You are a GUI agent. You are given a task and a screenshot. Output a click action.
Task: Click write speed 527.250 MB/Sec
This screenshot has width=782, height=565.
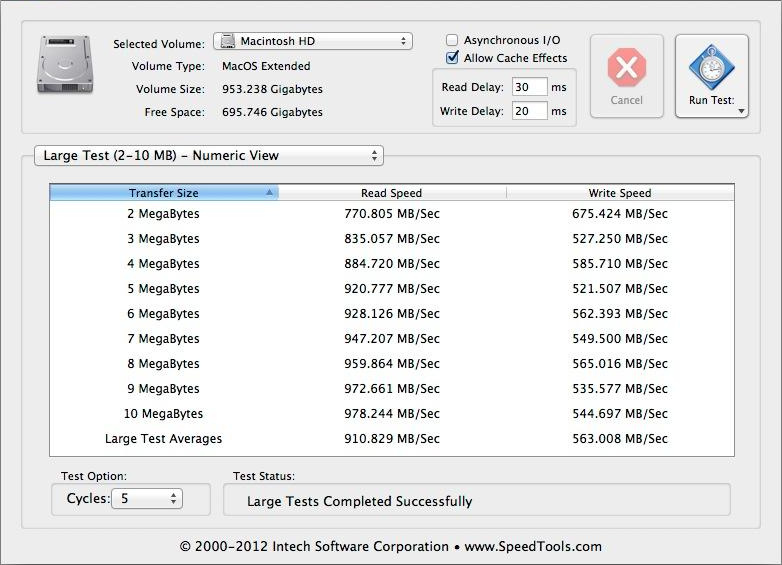click(x=620, y=238)
